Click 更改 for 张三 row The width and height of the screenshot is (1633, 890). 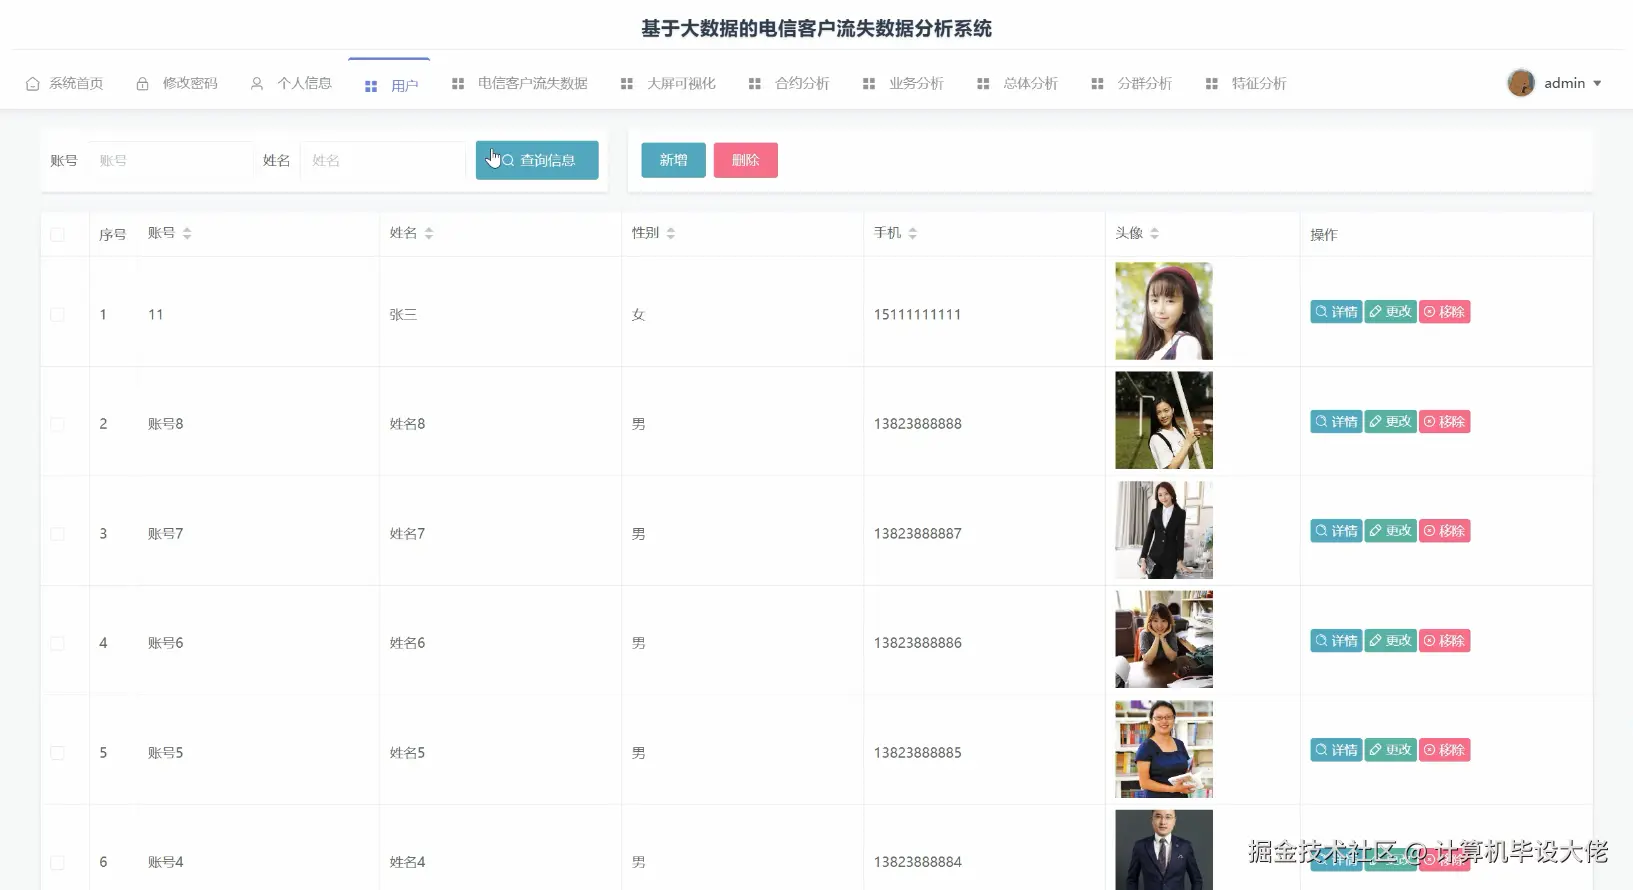coord(1391,312)
